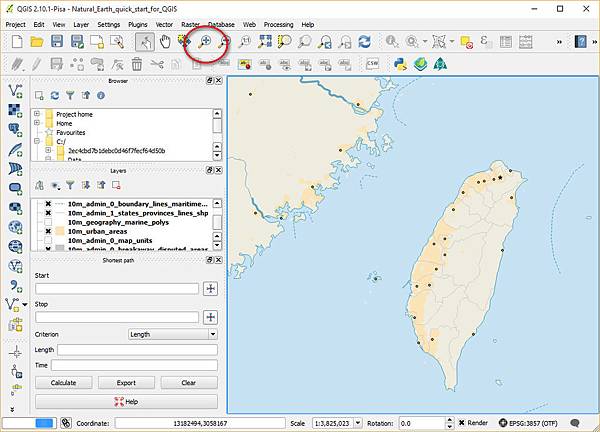Click the Save Project icon
600x432 pixels.
(x=58, y=42)
